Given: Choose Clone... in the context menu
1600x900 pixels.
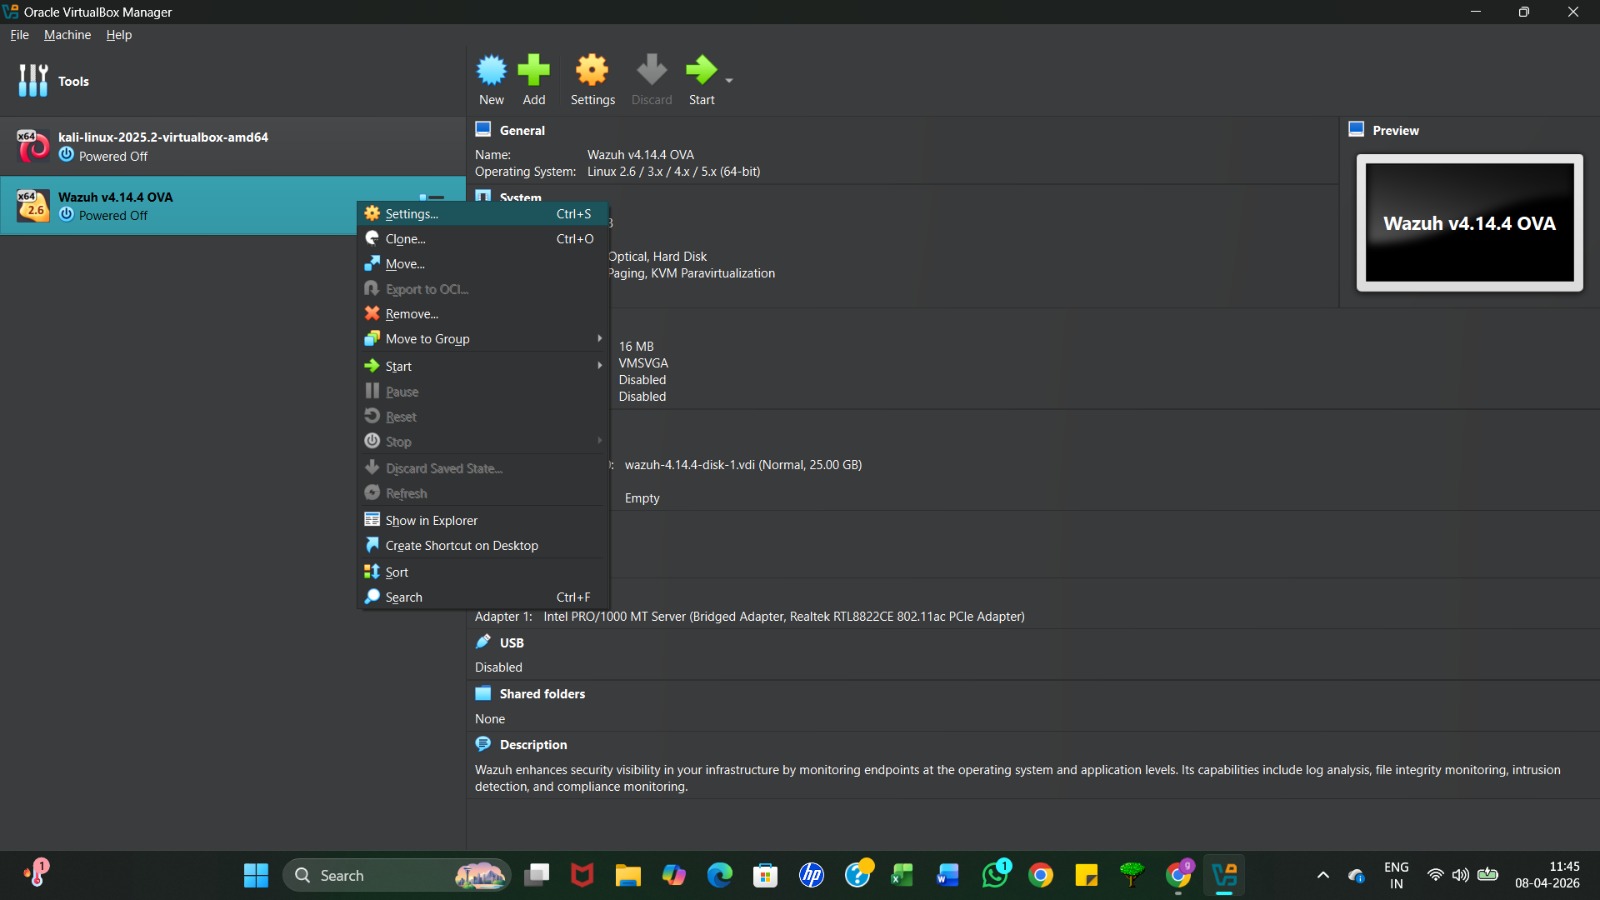Looking at the screenshot, I should (x=483, y=239).
